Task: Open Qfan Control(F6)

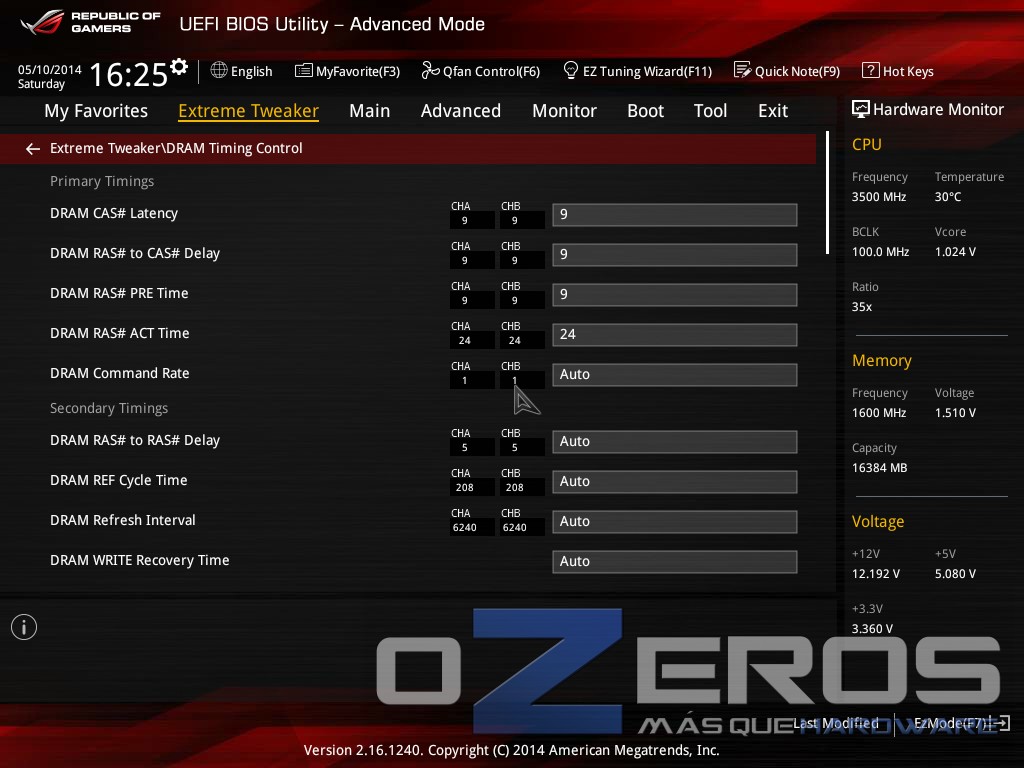Action: 481,71
